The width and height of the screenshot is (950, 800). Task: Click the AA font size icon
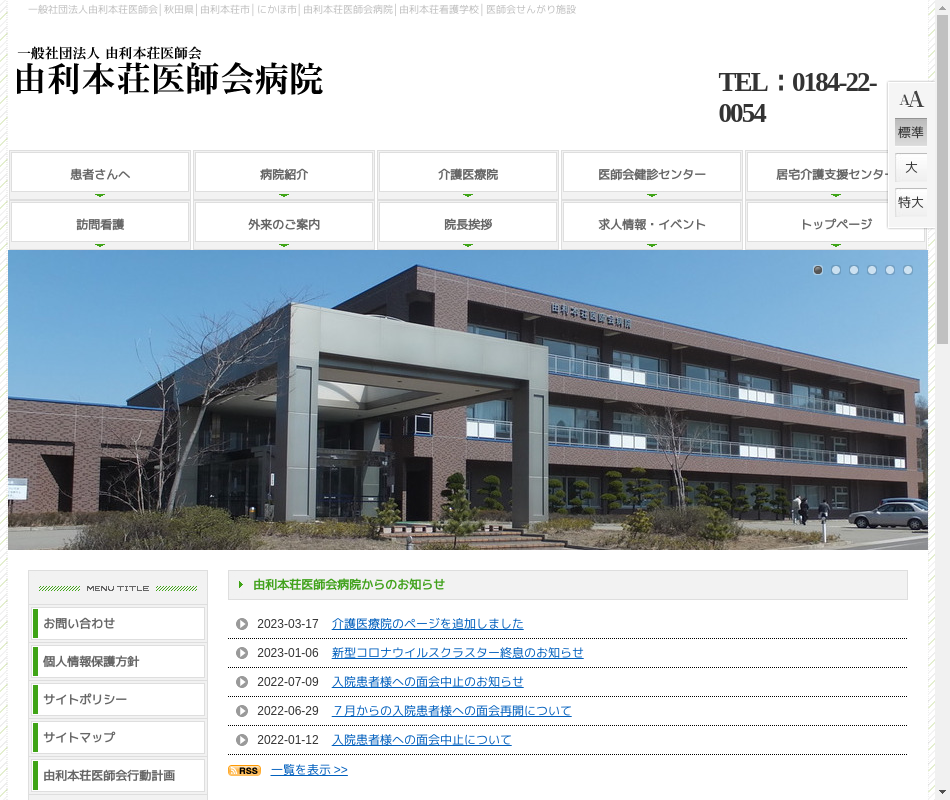(911, 99)
